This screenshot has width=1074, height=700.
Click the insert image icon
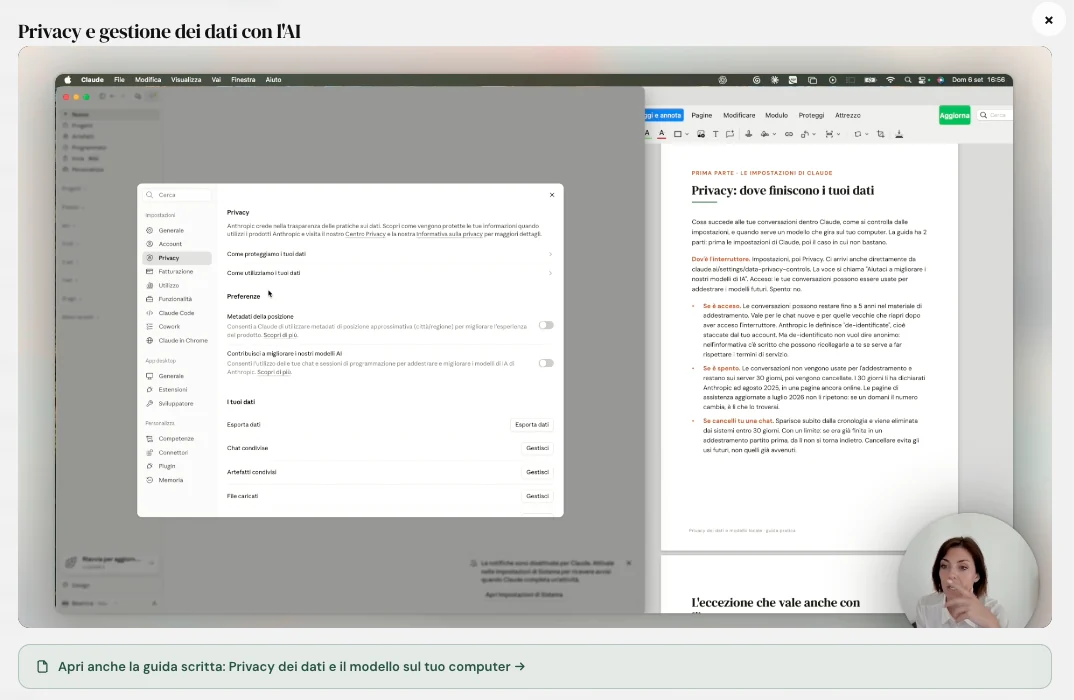tap(701, 134)
